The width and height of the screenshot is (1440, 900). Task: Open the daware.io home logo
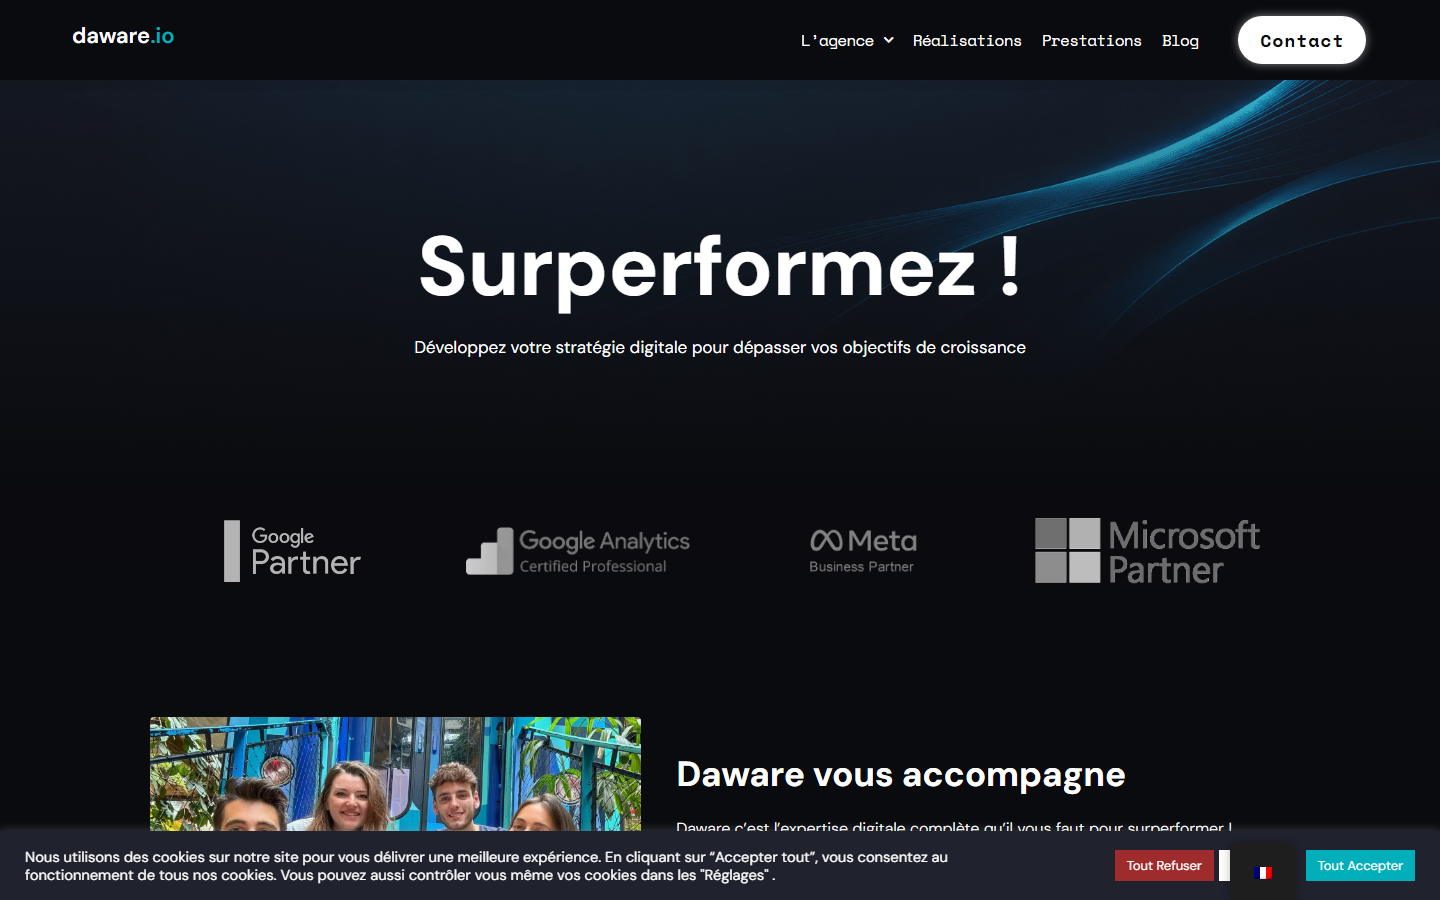tap(123, 36)
